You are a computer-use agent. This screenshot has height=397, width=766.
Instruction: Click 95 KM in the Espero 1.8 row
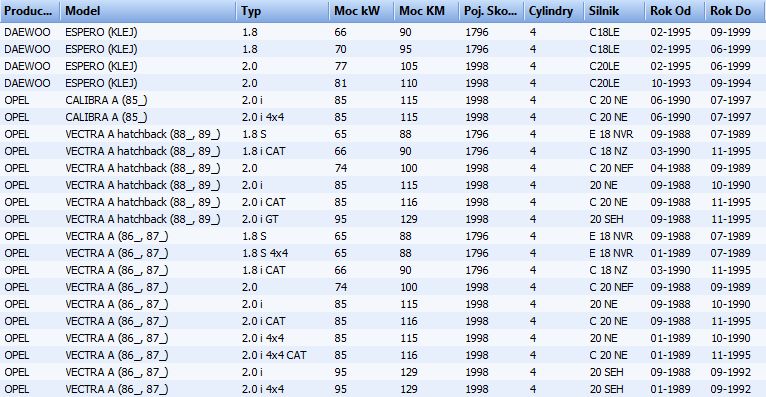[x=405, y=49]
